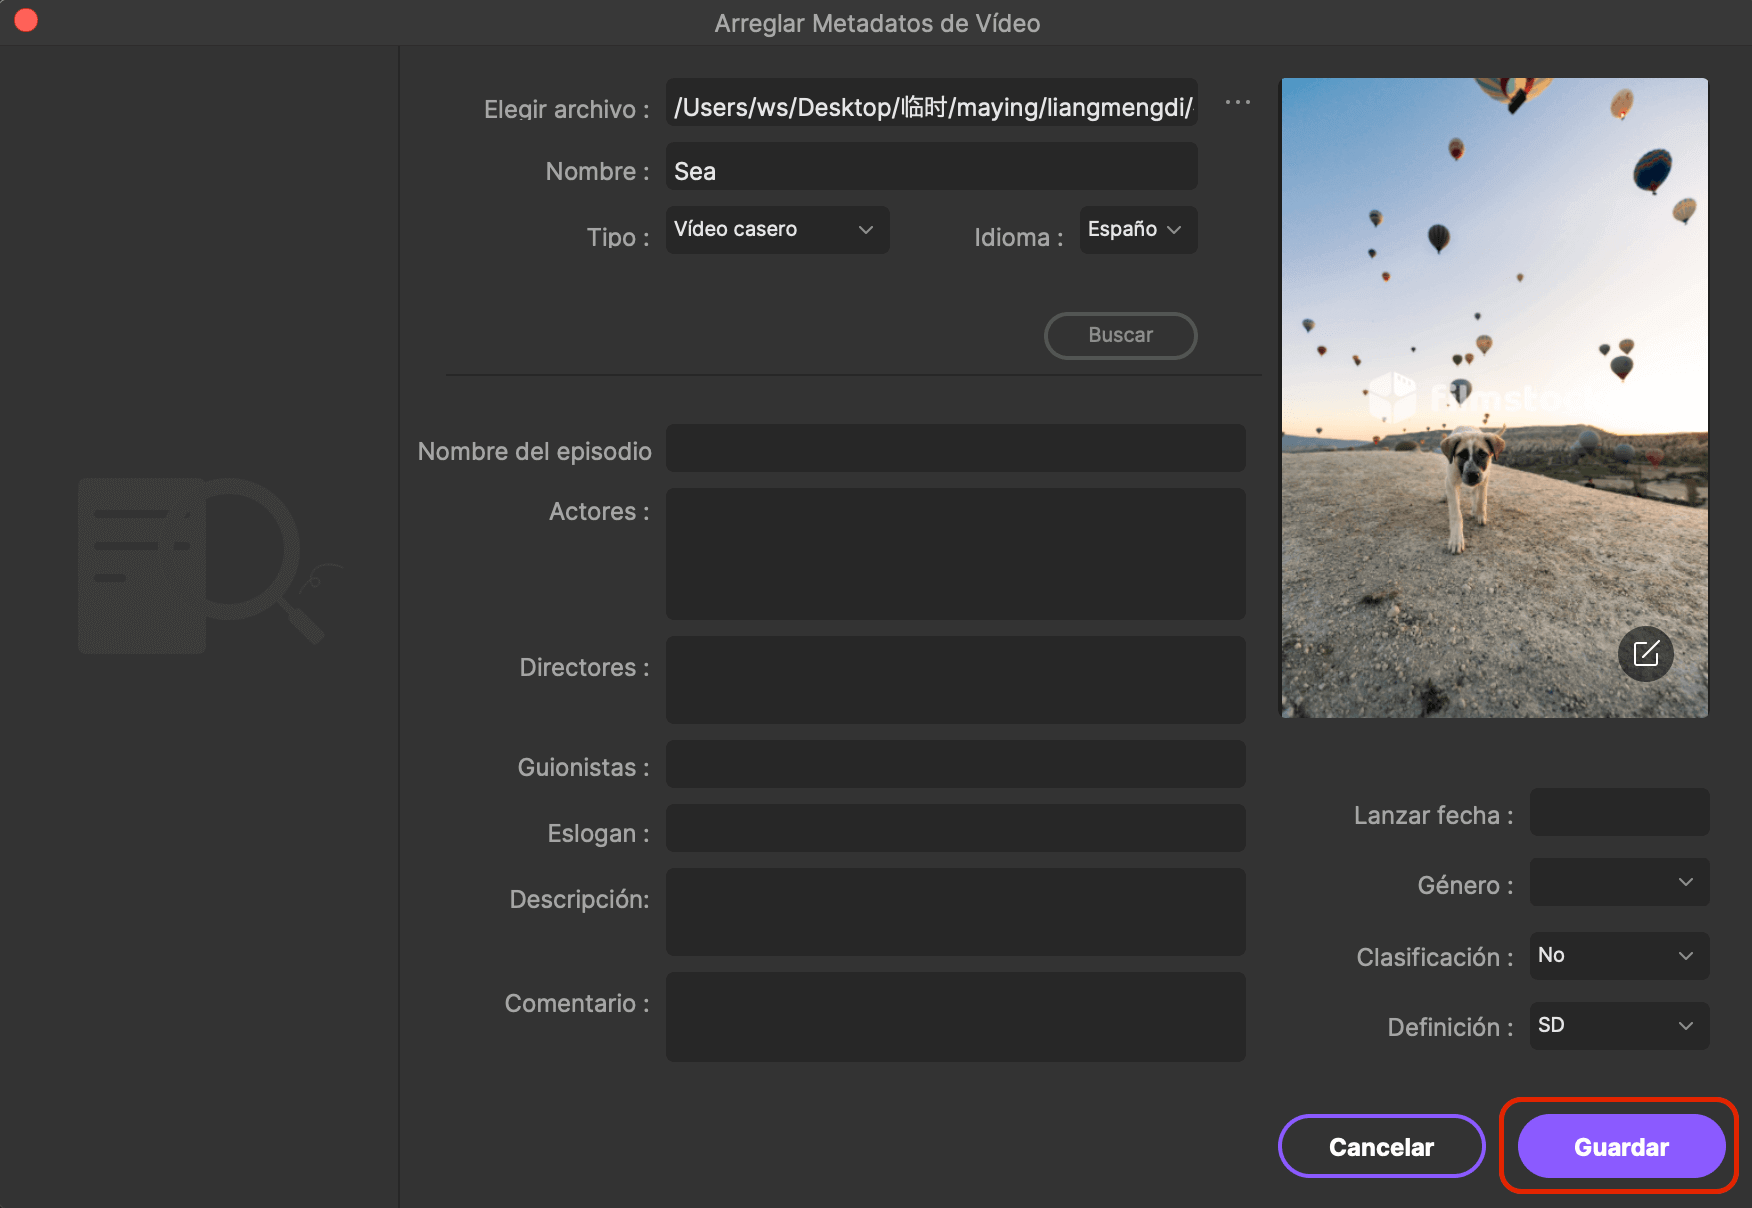Click the Lanzar fecha date field

(1619, 812)
